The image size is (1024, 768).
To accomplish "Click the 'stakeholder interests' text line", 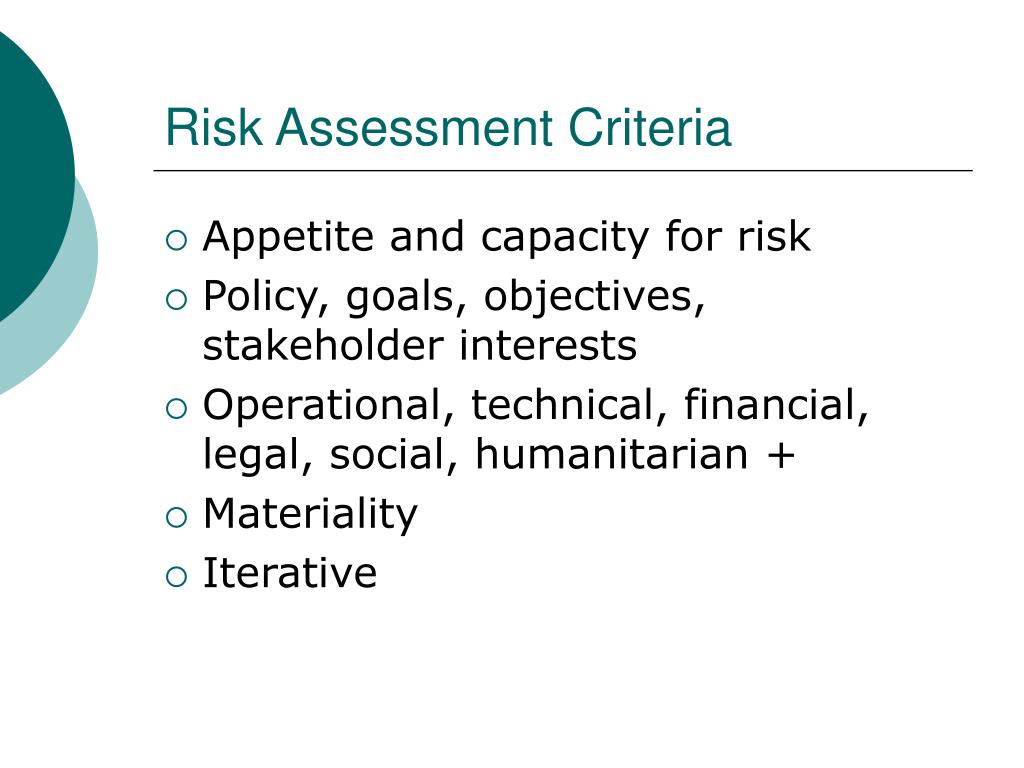I will point(420,345).
